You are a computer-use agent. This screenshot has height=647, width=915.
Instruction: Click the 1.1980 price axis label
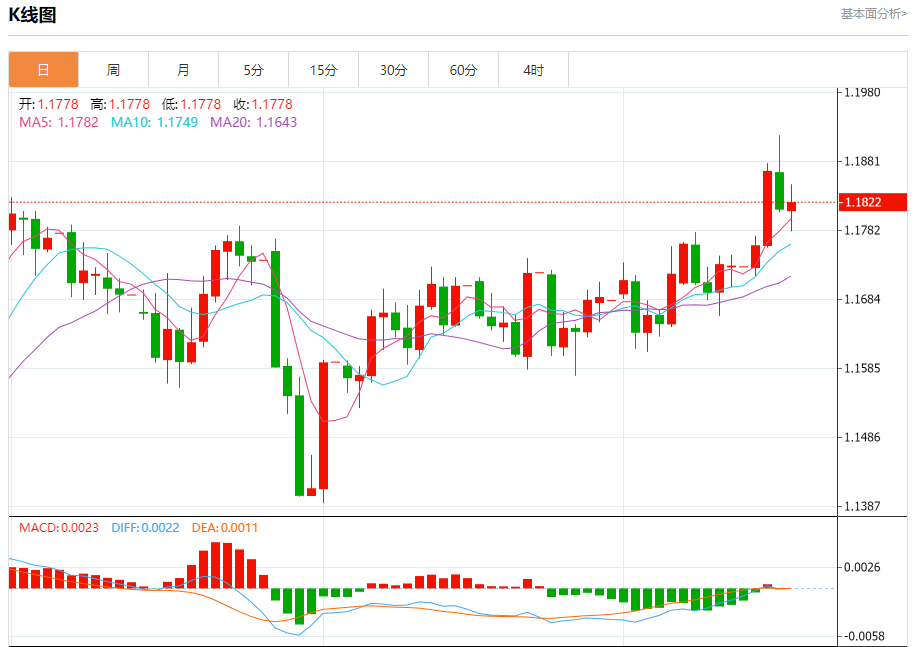(862, 92)
